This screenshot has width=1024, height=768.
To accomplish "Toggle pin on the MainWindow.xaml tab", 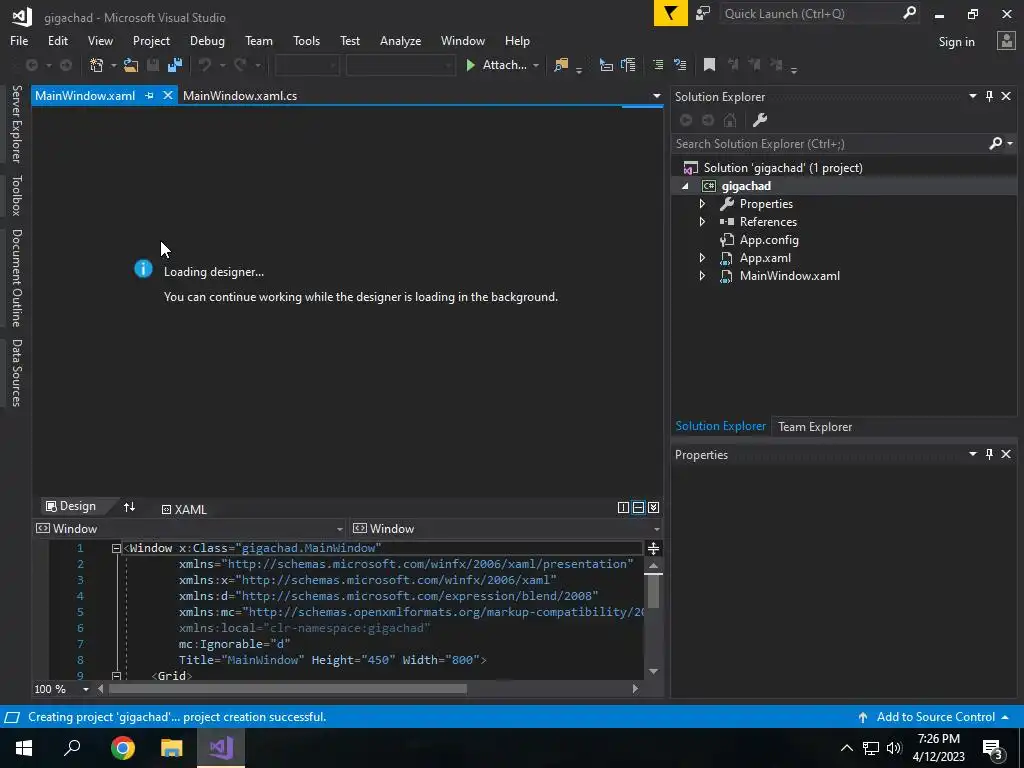I will coord(149,95).
